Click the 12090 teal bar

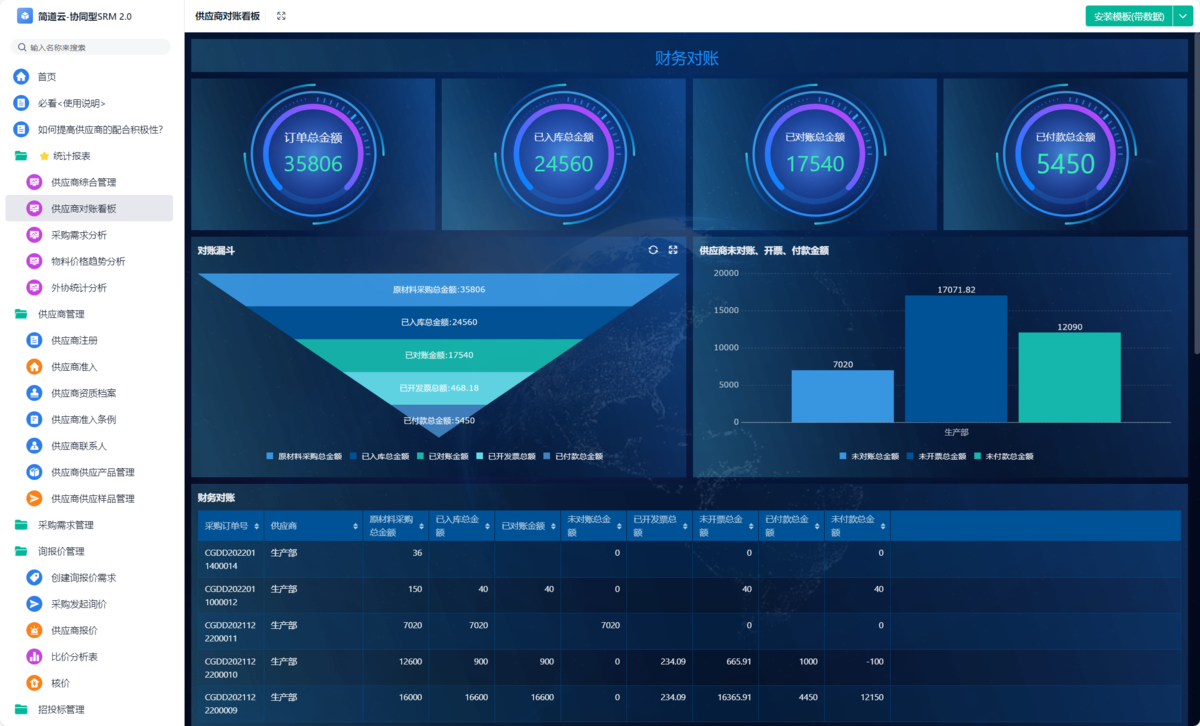(x=1070, y=377)
